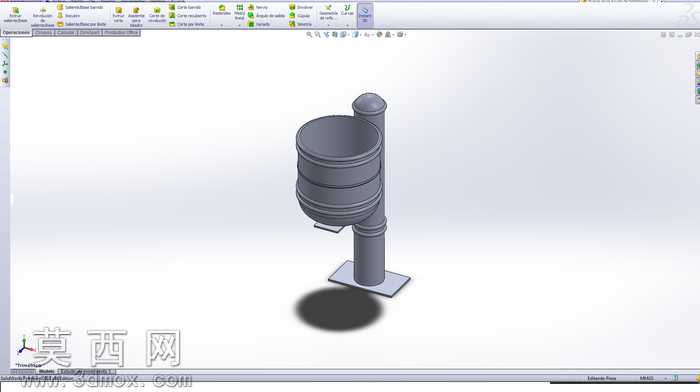Select the Simetría mirror tool
Image resolution: width=700 pixels, height=392 pixels.
click(300, 24)
